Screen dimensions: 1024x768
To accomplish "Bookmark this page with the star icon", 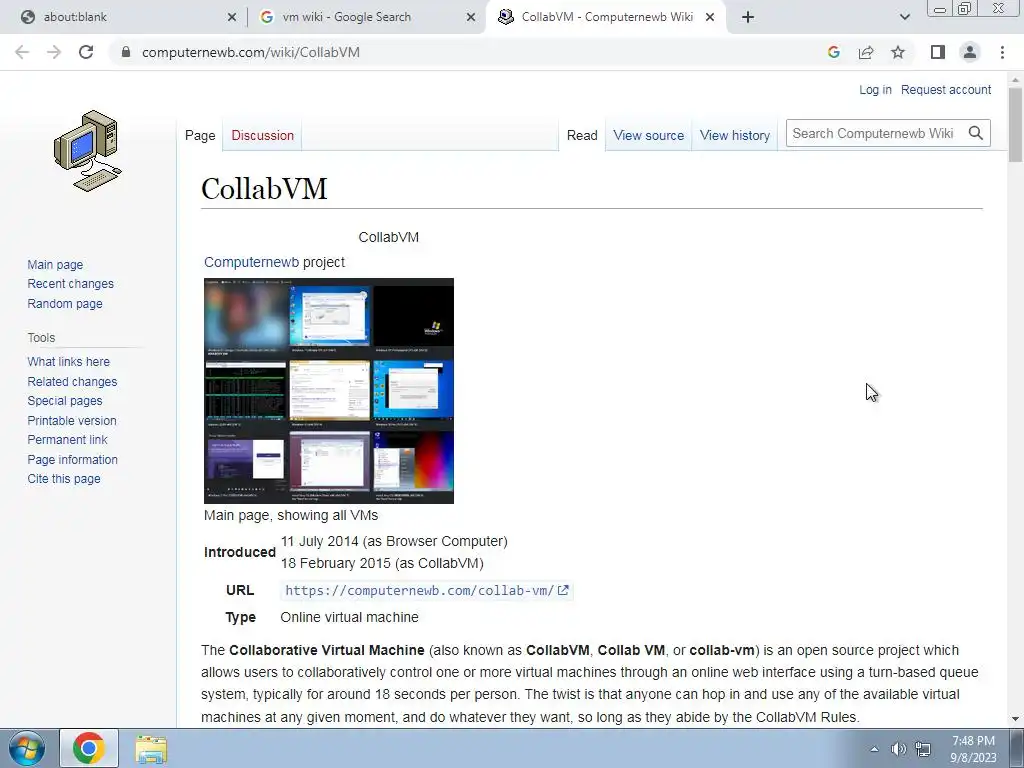I will click(x=898, y=52).
